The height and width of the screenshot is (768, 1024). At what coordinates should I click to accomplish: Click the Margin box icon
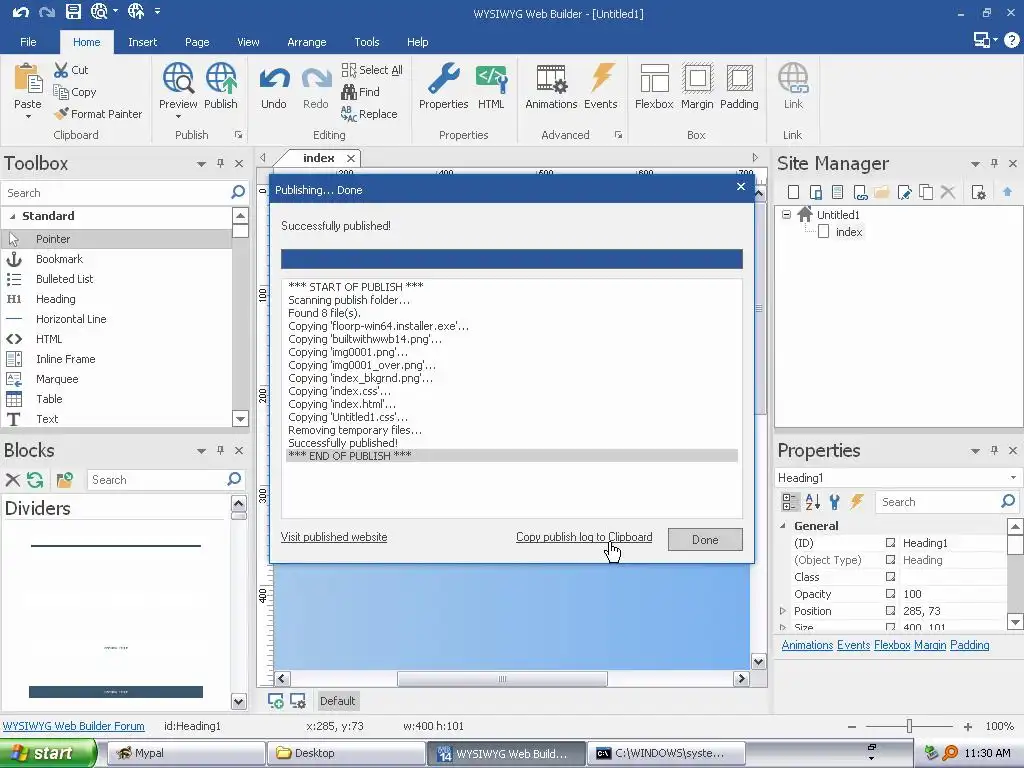[697, 78]
